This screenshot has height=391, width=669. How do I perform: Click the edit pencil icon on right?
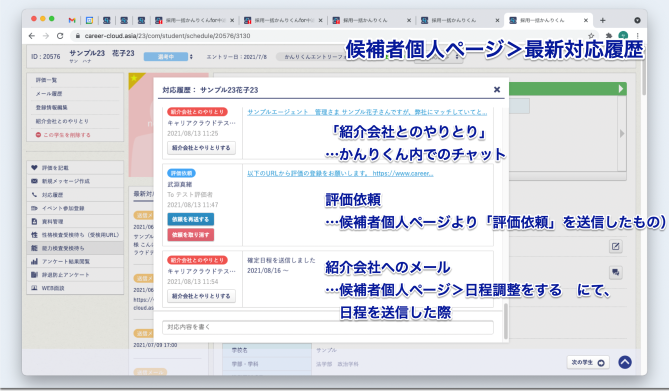coord(615,246)
